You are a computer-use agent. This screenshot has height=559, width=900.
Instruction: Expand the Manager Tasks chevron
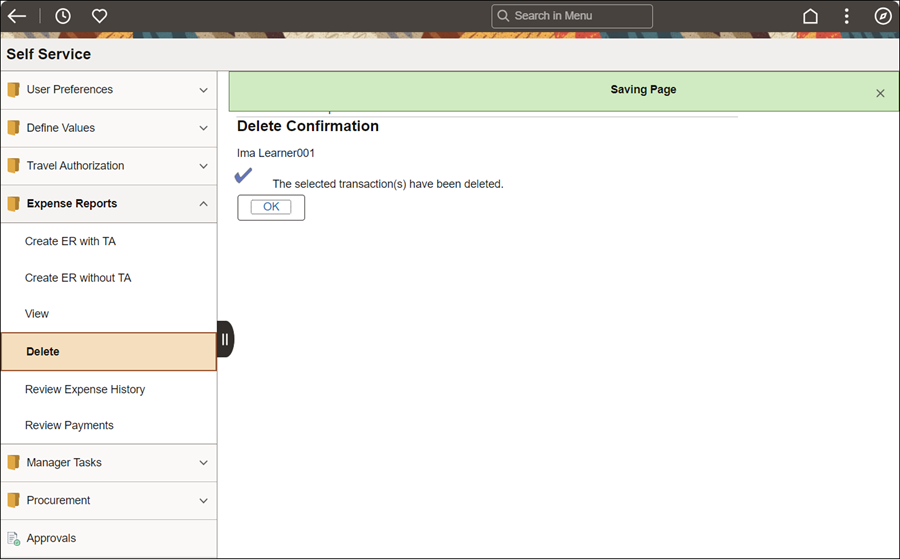point(203,463)
